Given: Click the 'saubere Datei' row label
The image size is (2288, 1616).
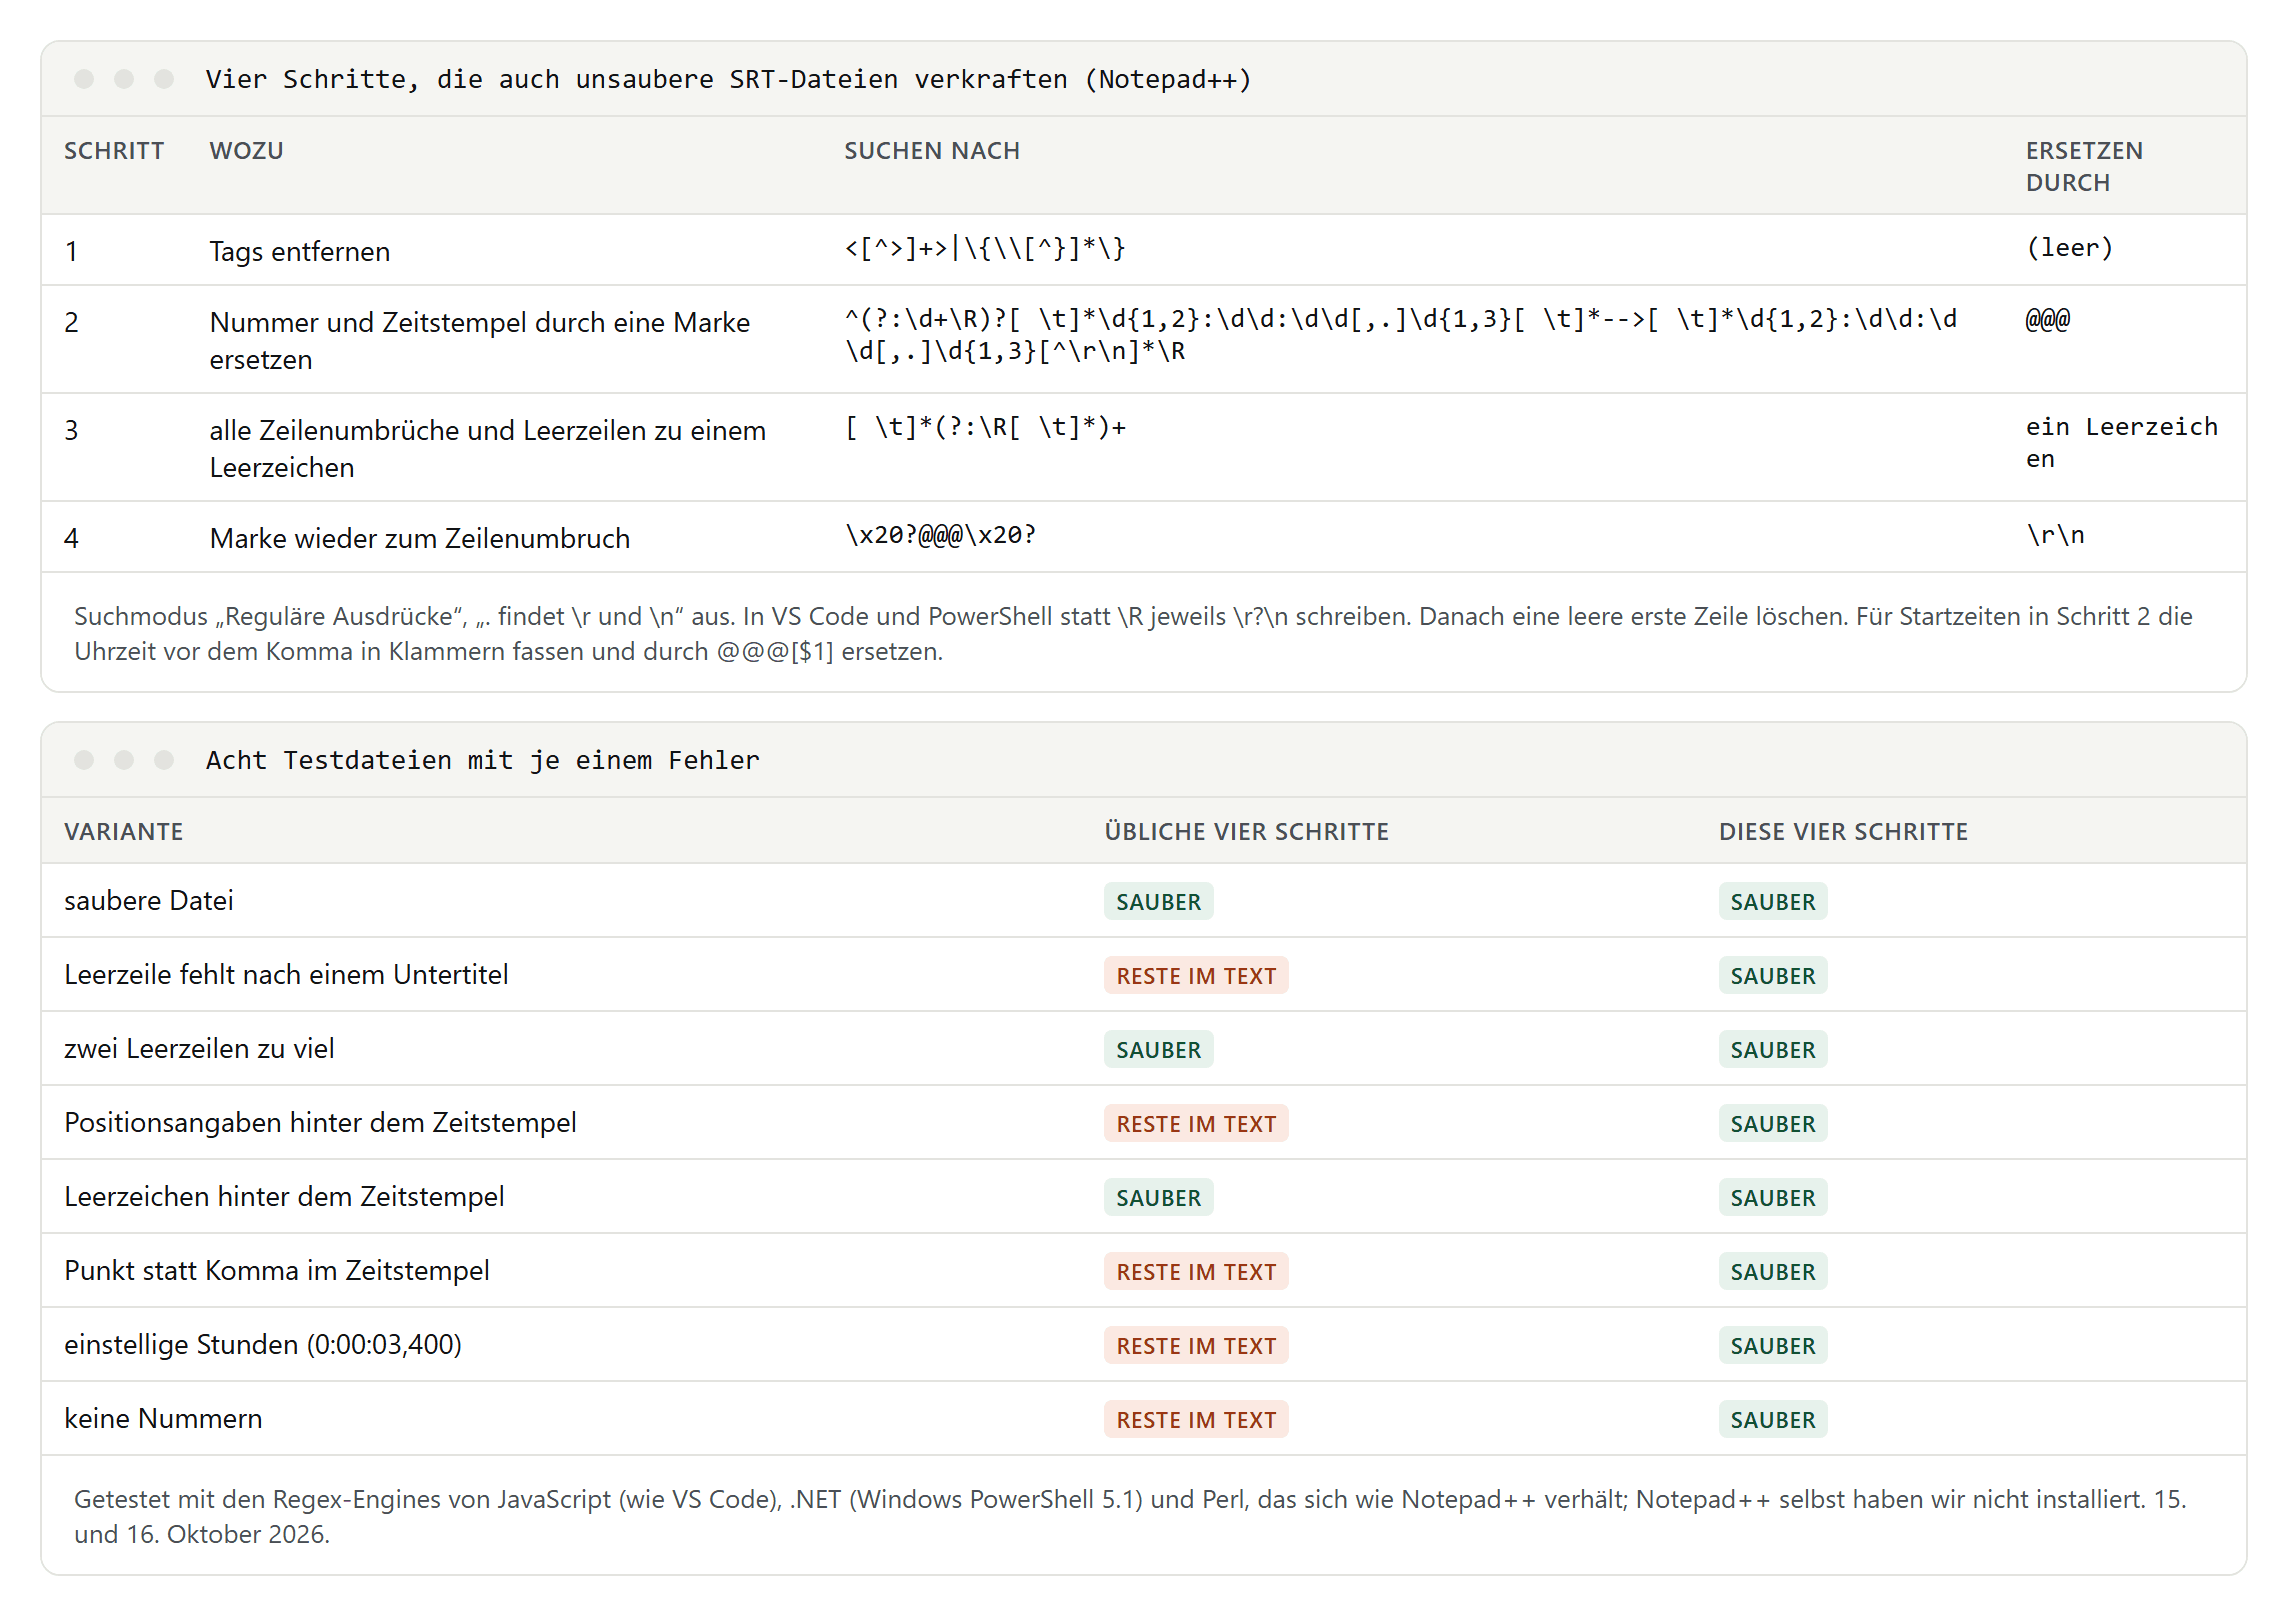Looking at the screenshot, I should [148, 901].
